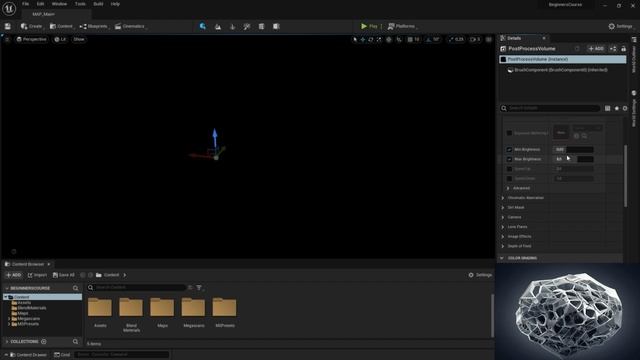Click Save All in Content Browser
This screenshot has height=360, width=640.
(64, 275)
